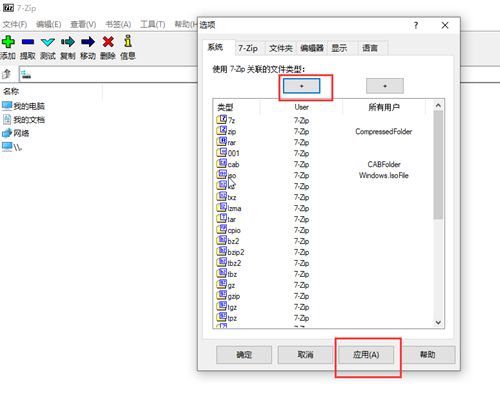
Task: Click the red X Delete (删除) icon
Action: pos(108,42)
